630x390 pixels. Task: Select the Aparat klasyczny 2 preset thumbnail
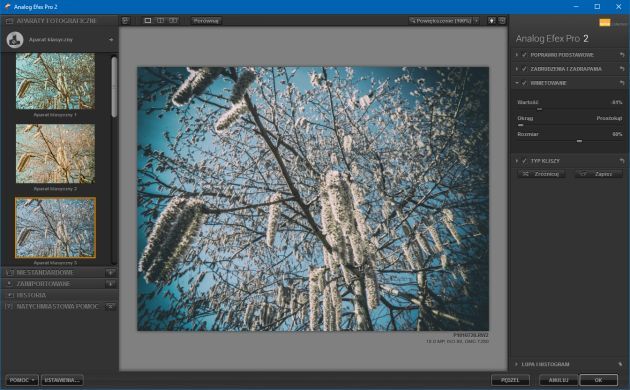point(55,153)
